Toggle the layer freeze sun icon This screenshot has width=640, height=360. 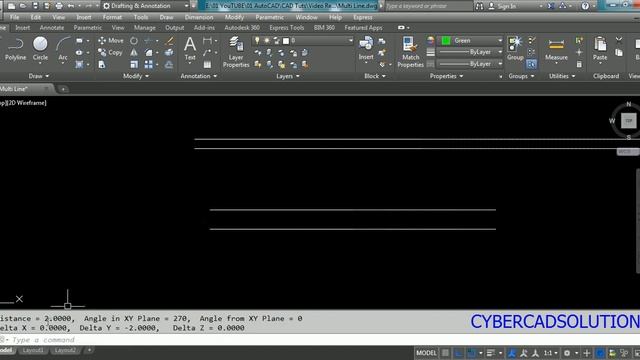tap(267, 40)
